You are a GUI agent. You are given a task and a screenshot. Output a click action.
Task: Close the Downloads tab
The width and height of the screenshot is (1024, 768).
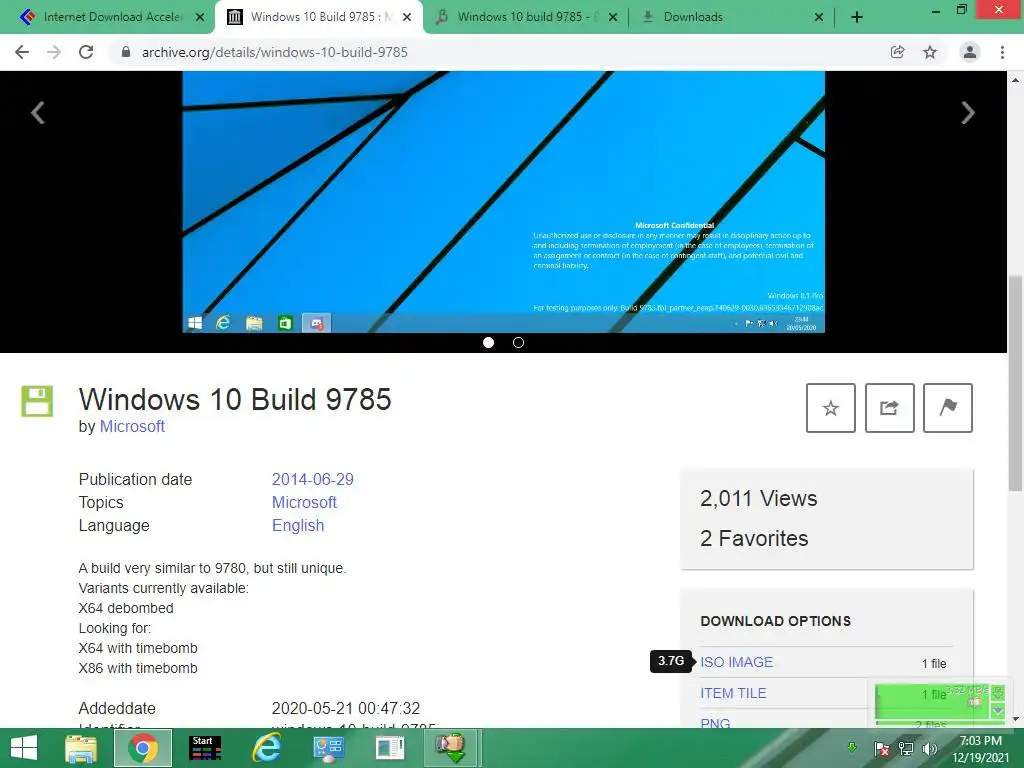pyautogui.click(x=819, y=17)
